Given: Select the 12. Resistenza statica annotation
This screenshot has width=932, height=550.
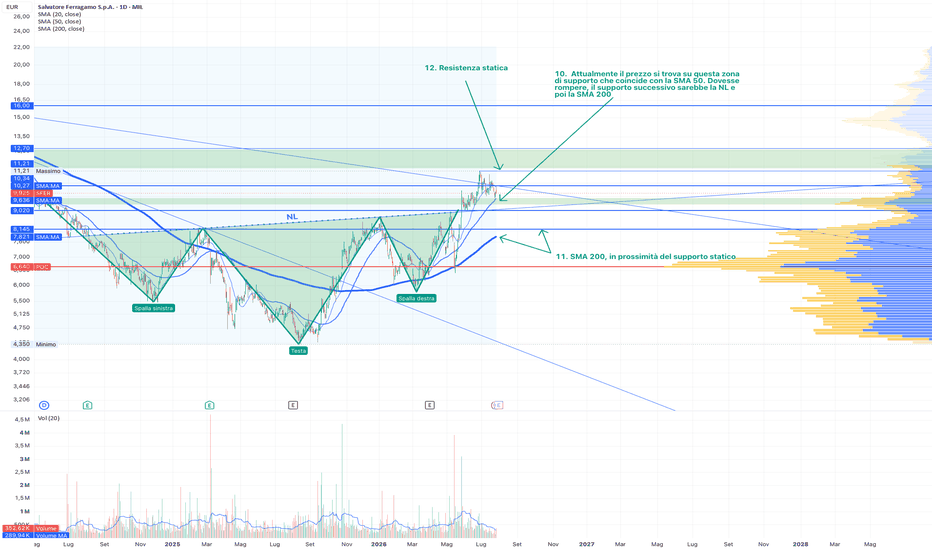Looking at the screenshot, I should click(467, 68).
